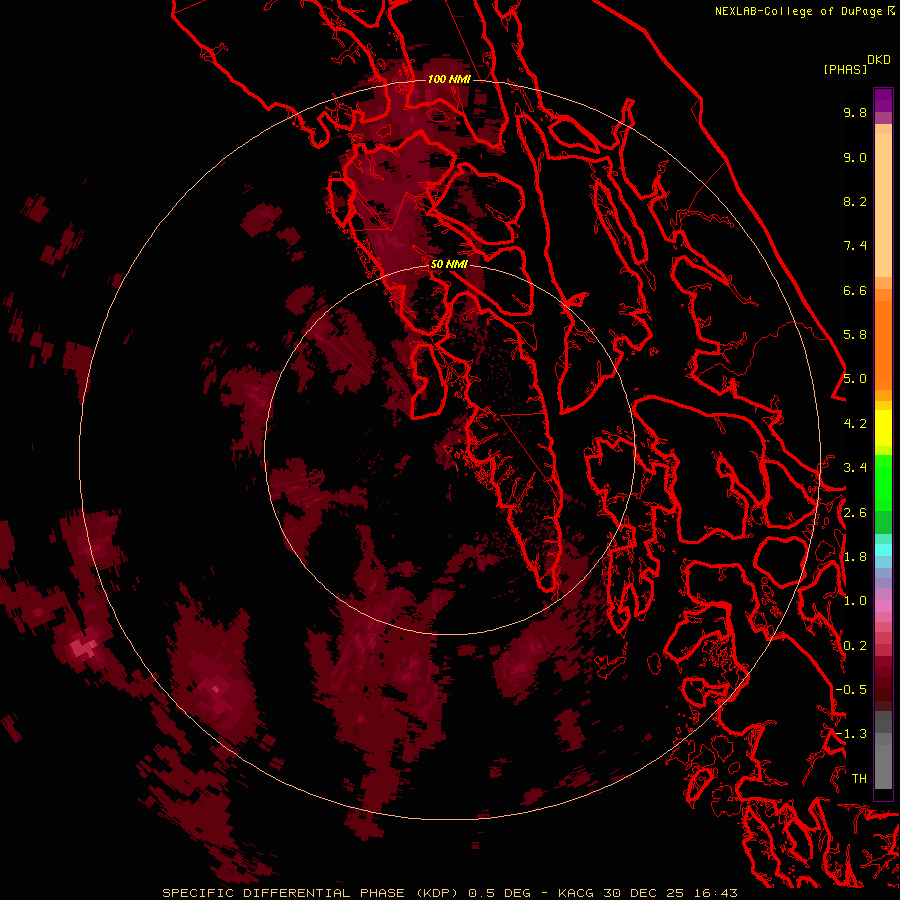Click the 5.0 scale value
Screen dimensions: 900x900
coord(855,379)
